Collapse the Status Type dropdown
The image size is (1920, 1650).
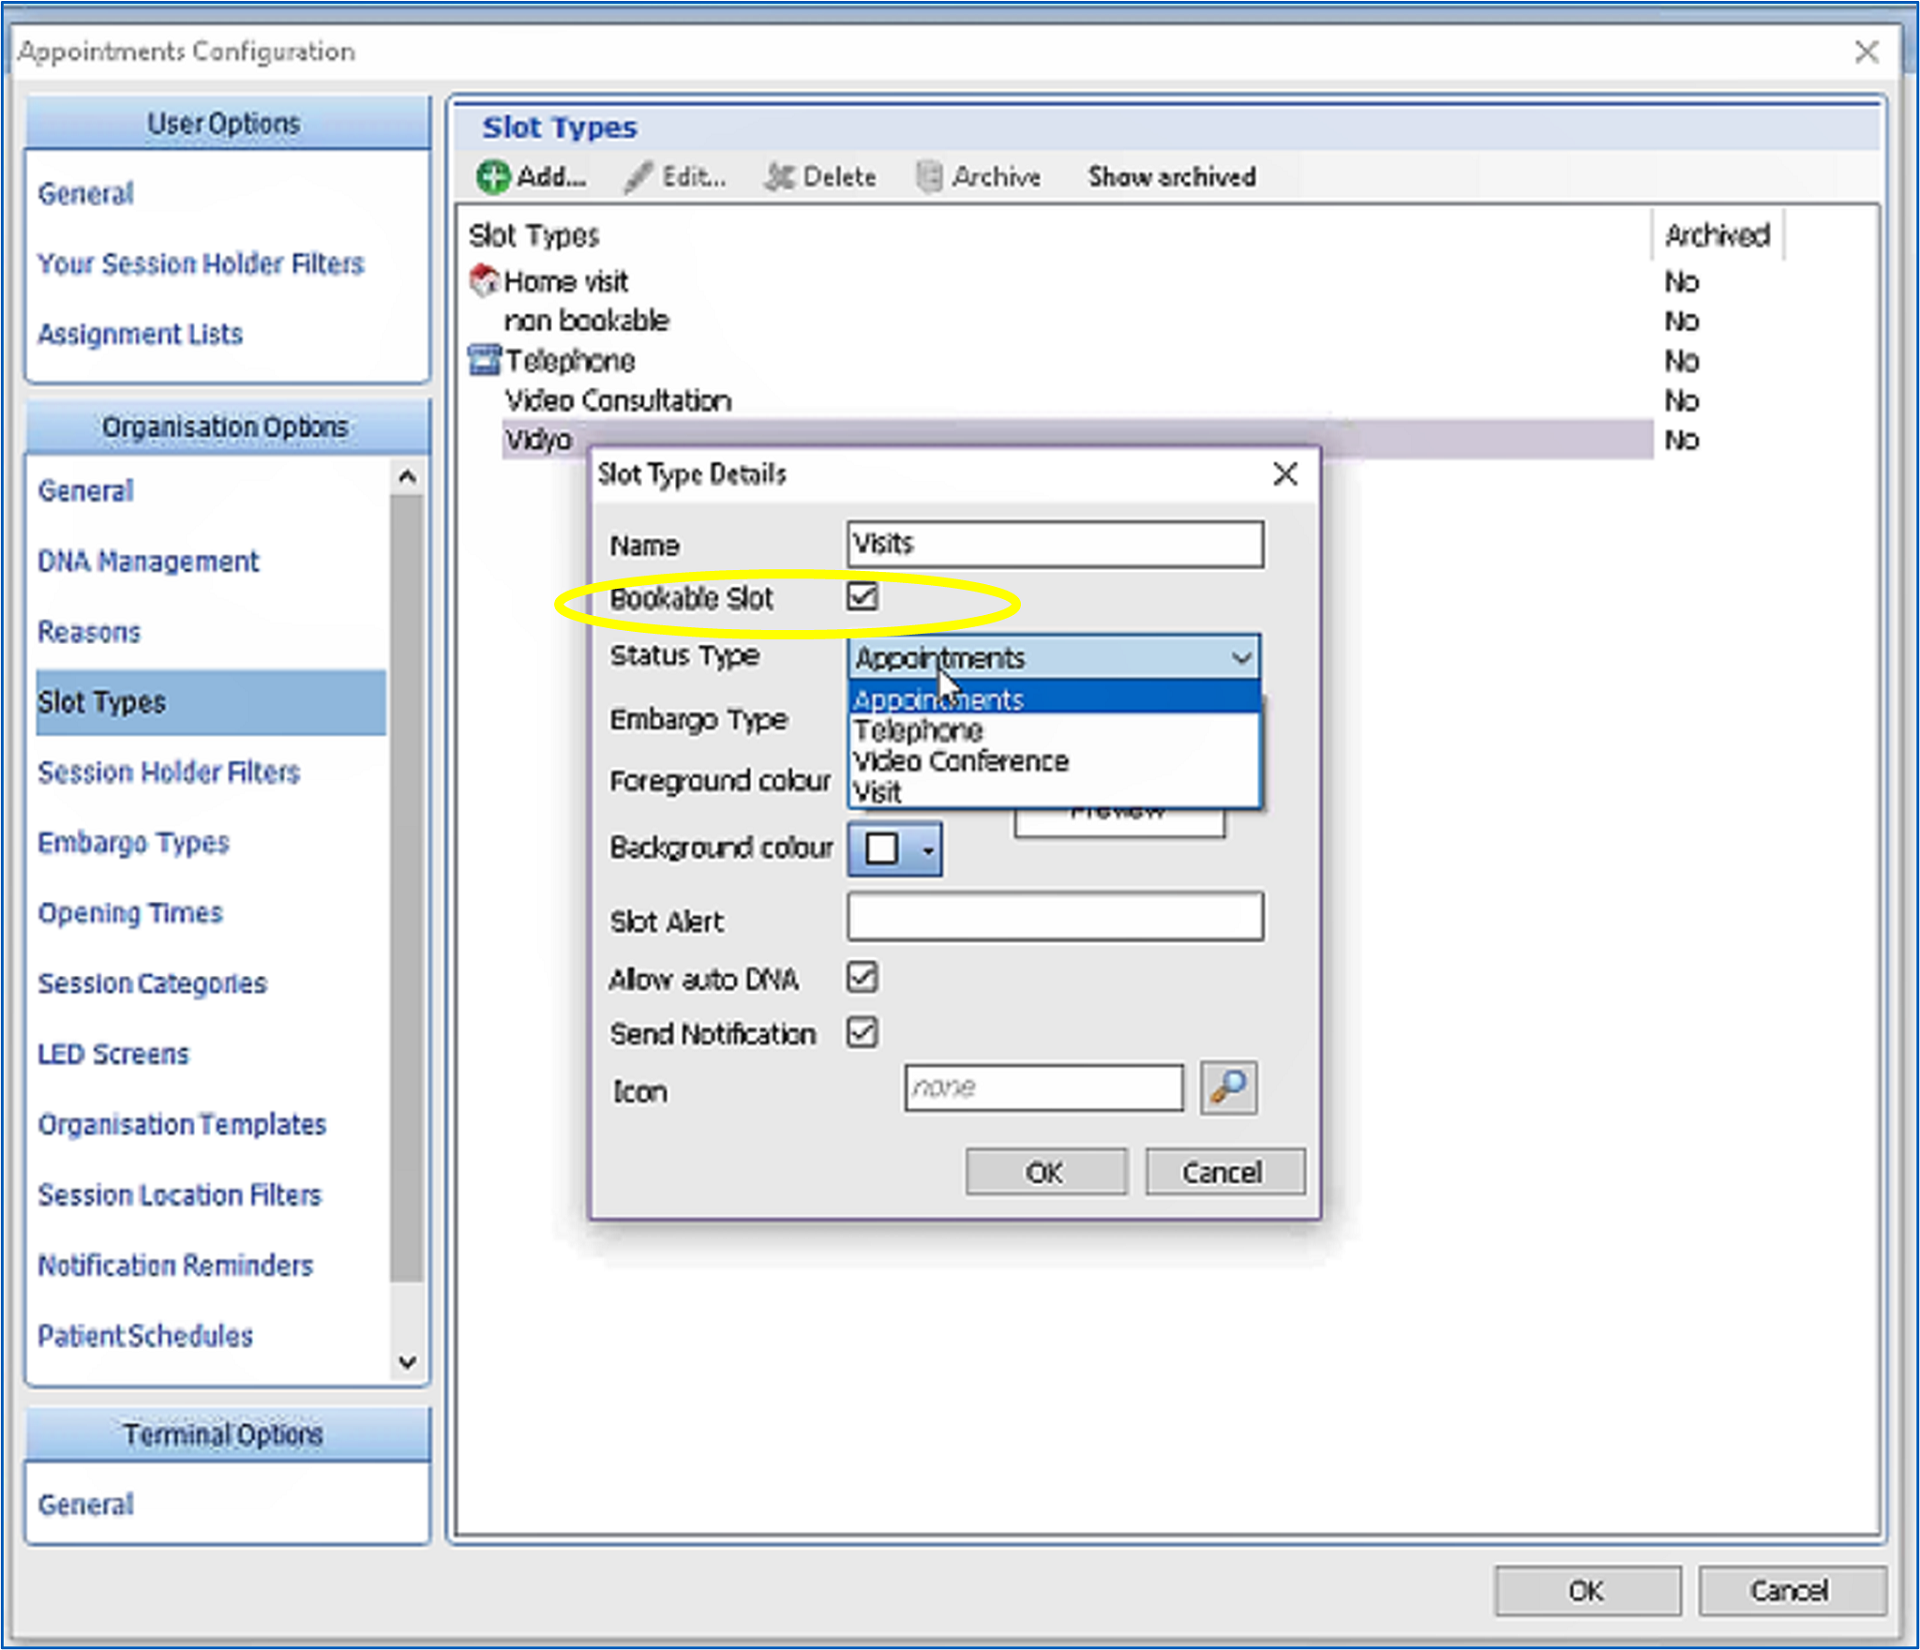pyautogui.click(x=1241, y=658)
